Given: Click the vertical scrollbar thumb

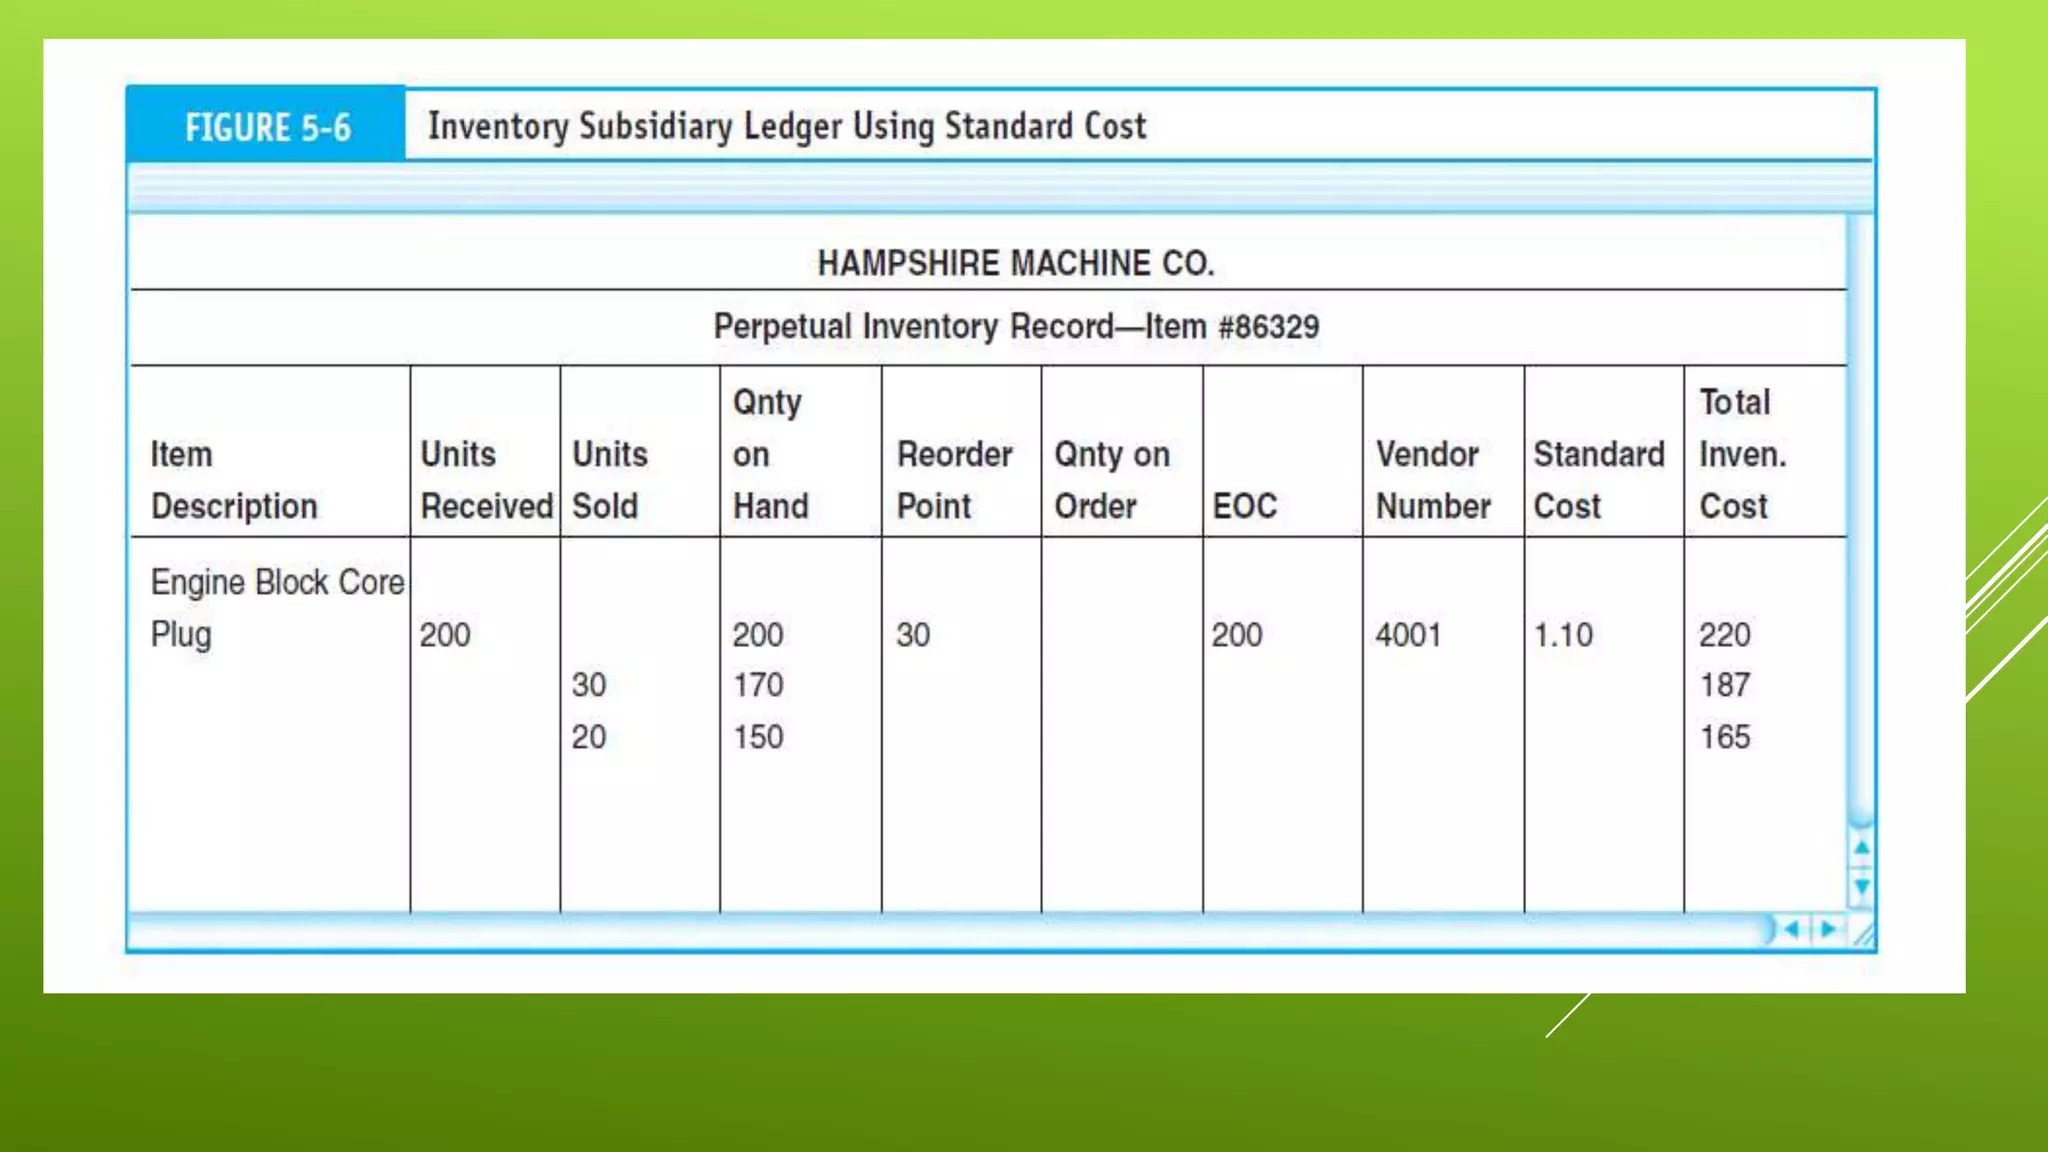Looking at the screenshot, I should pos(1859,520).
